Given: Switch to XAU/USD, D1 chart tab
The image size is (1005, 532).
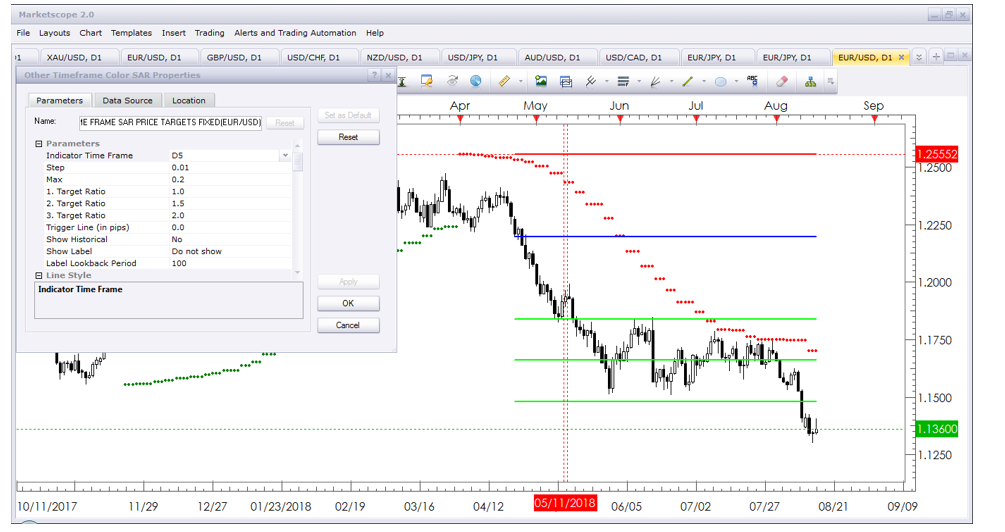Looking at the screenshot, I should tap(74, 57).
